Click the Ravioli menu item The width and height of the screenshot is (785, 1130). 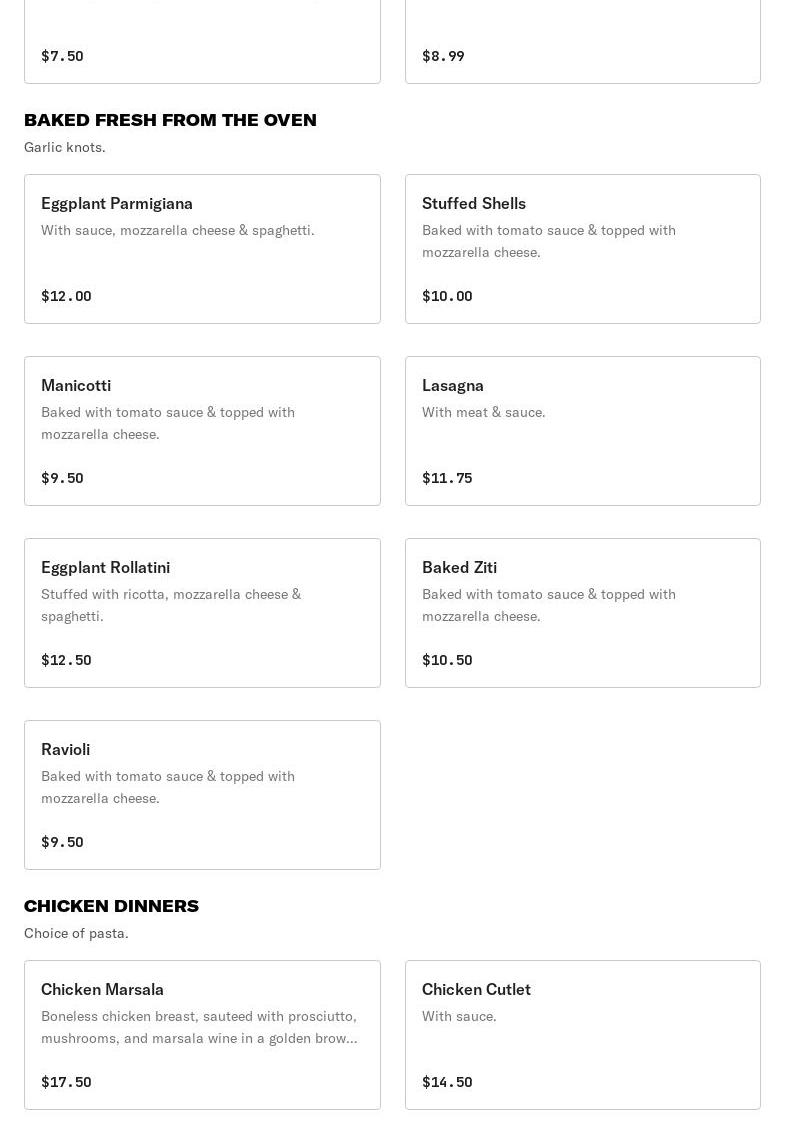click(202, 794)
